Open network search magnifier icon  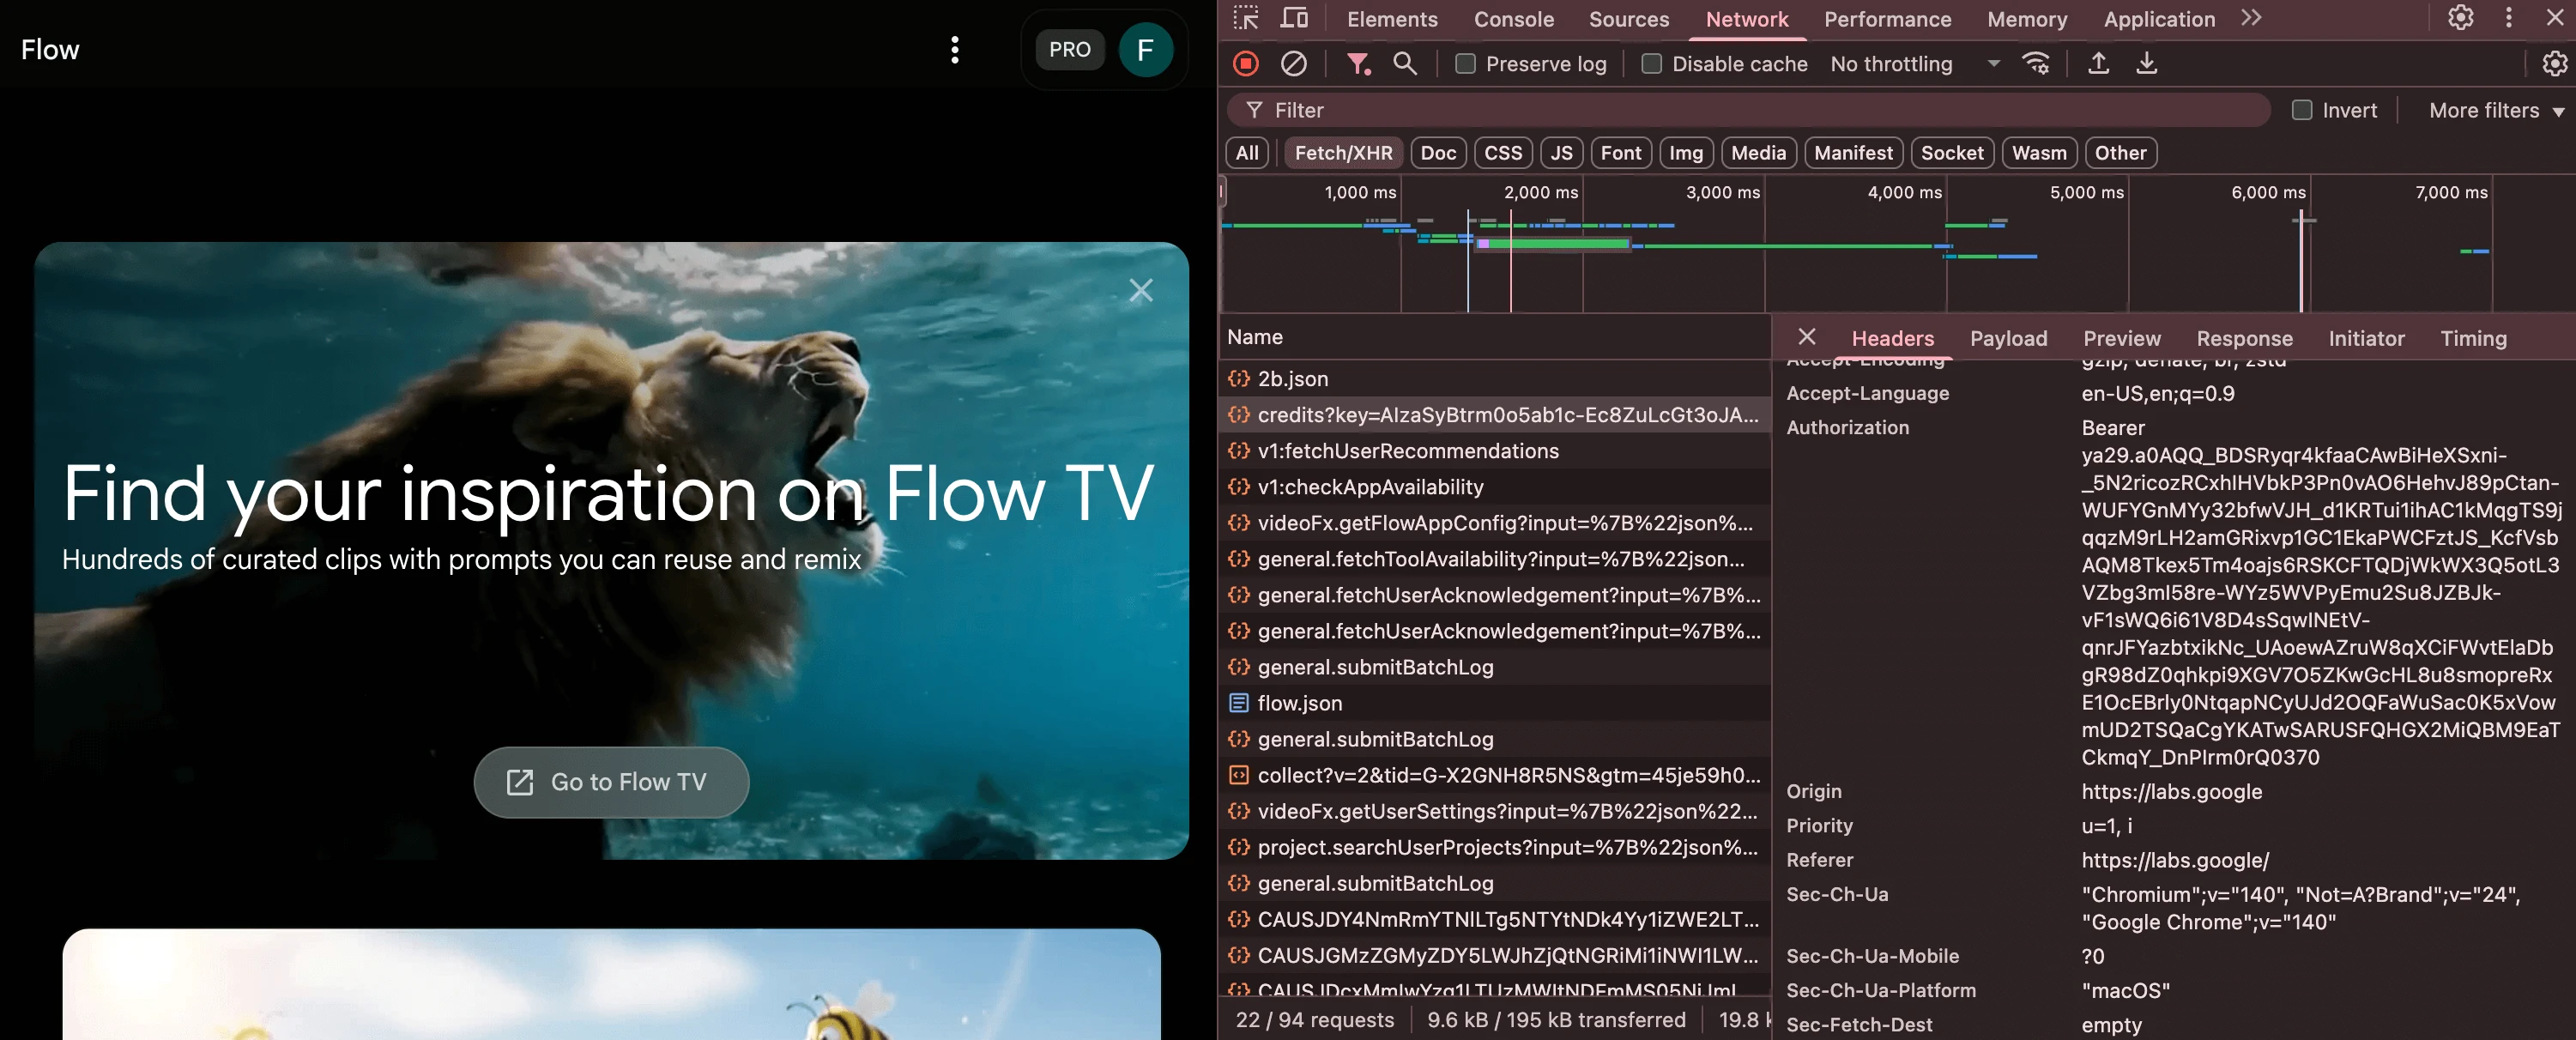[x=1405, y=64]
